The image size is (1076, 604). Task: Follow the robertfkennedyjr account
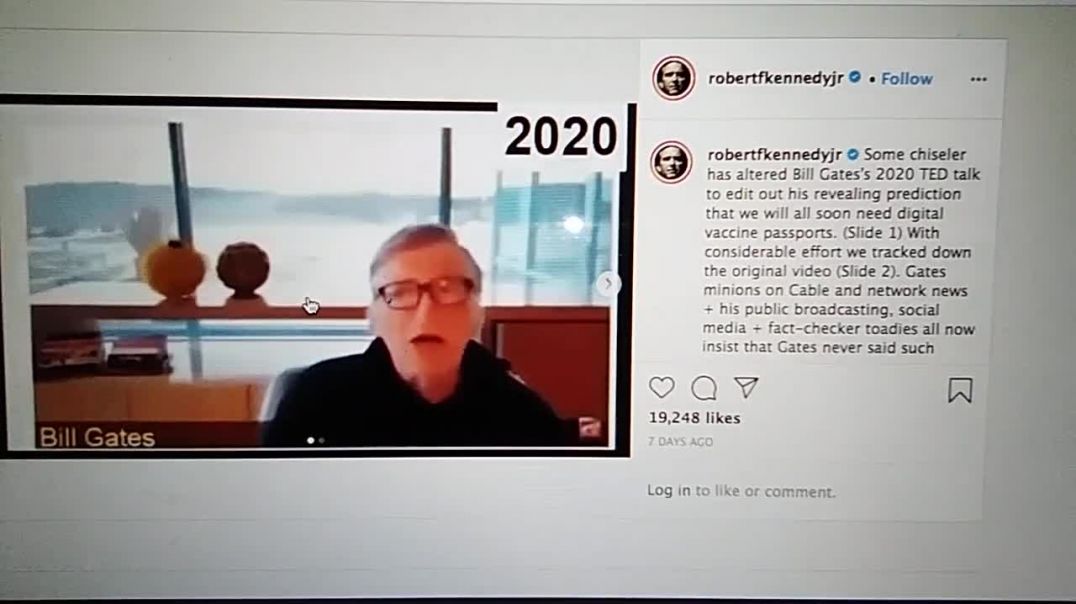point(907,79)
